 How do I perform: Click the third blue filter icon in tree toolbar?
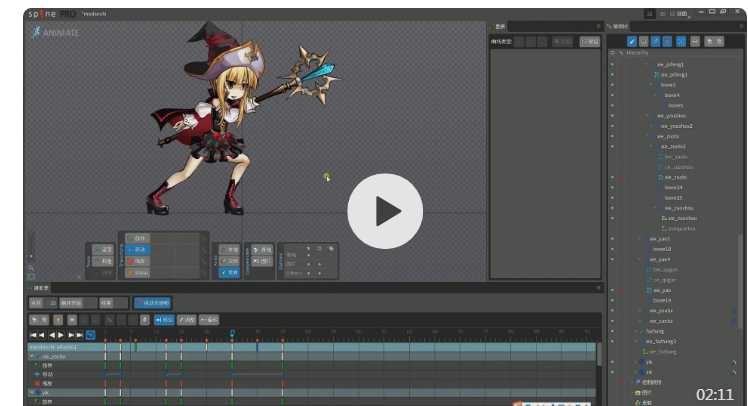(x=655, y=42)
